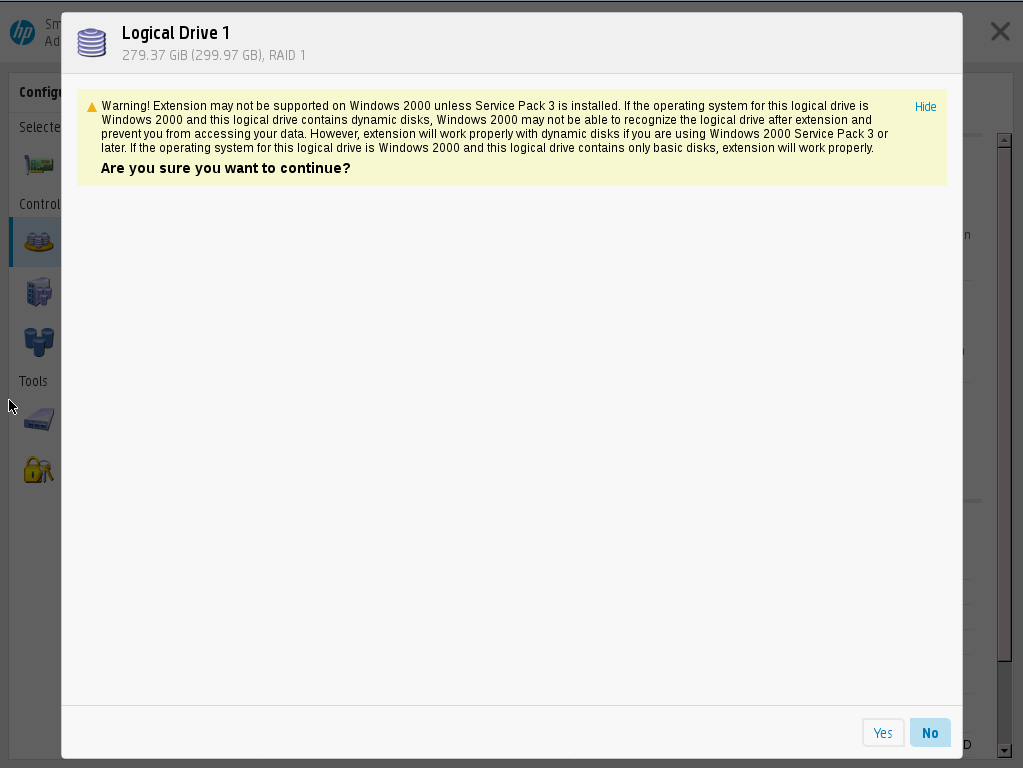
Task: Click the scrollbar down arrow
Action: point(1005,751)
